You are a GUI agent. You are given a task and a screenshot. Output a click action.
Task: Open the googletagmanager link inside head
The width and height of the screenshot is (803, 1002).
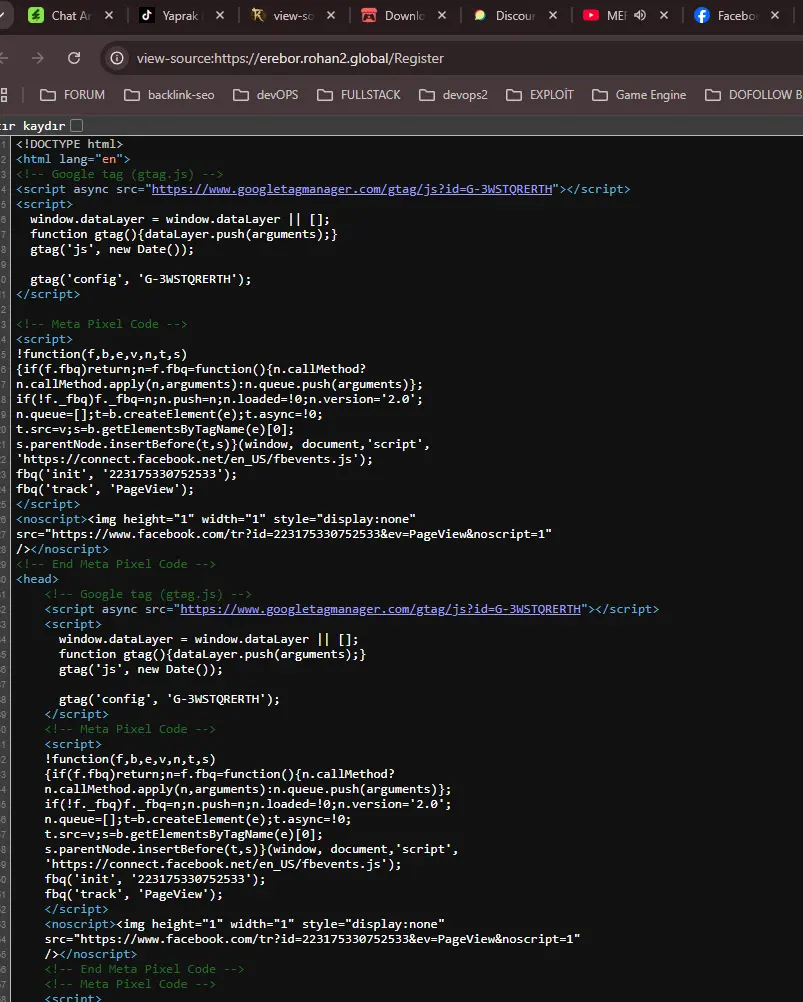coord(379,609)
